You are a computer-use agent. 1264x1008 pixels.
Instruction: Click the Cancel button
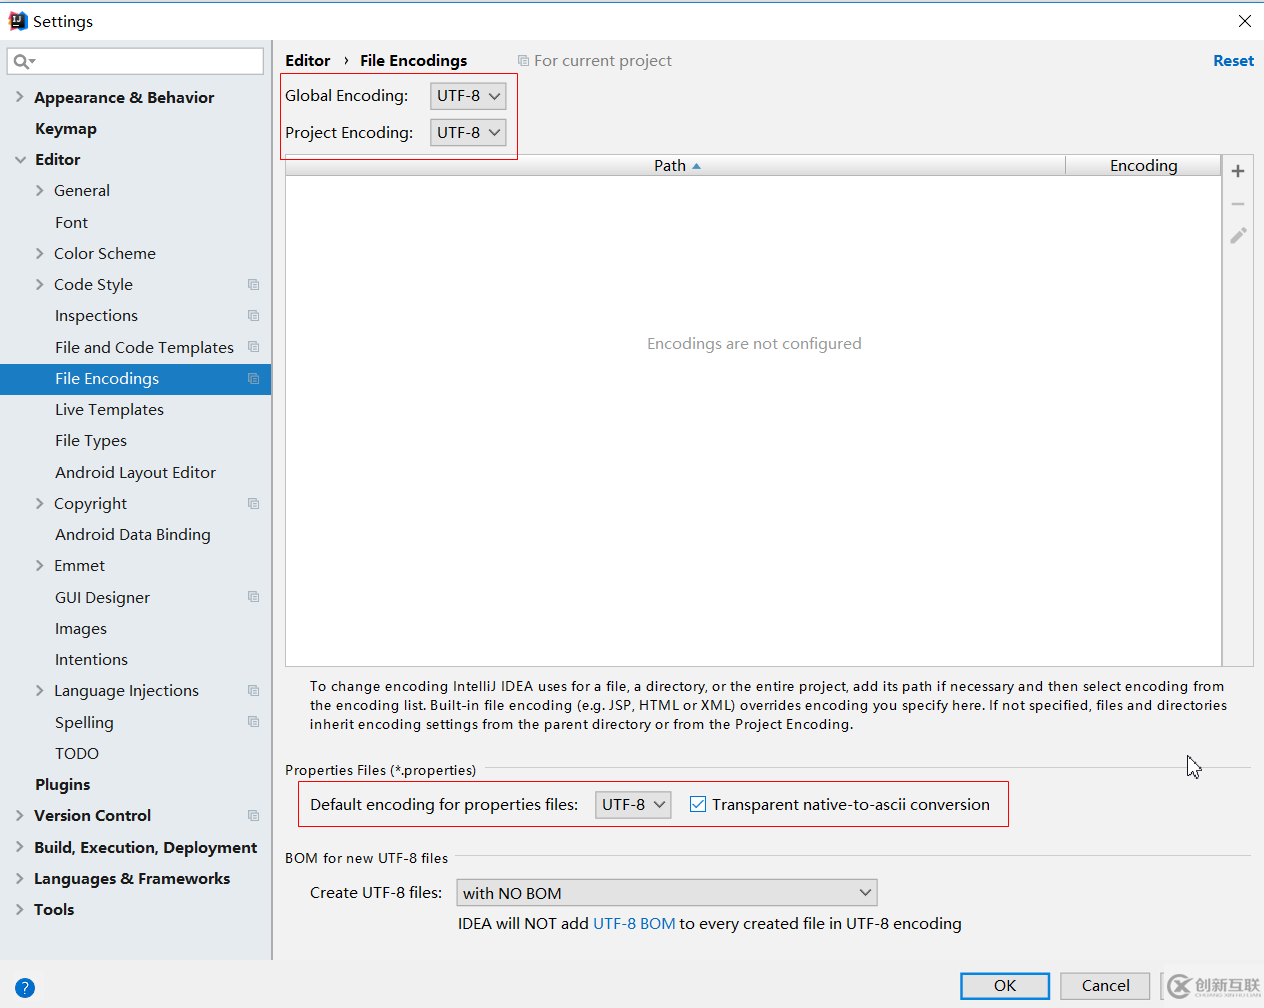click(1105, 986)
